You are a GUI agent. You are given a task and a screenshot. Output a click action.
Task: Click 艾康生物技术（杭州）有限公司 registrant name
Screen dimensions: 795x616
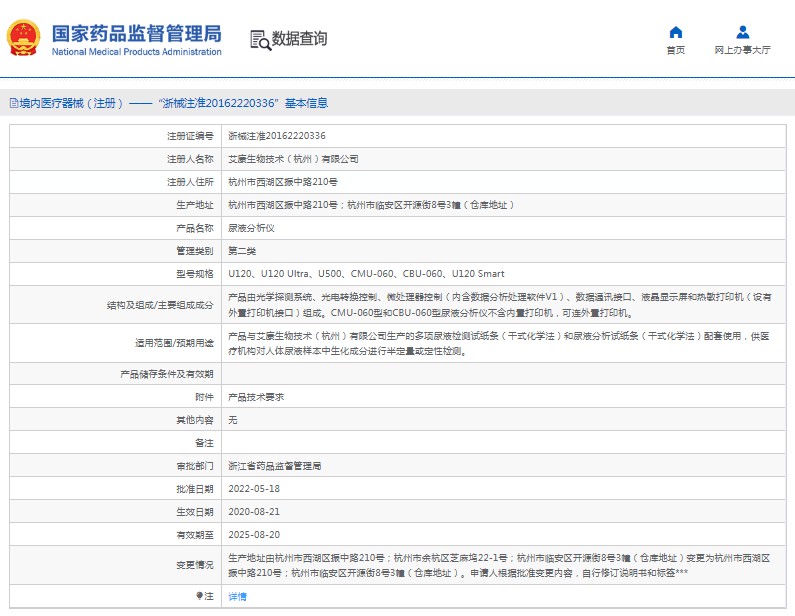(293, 159)
